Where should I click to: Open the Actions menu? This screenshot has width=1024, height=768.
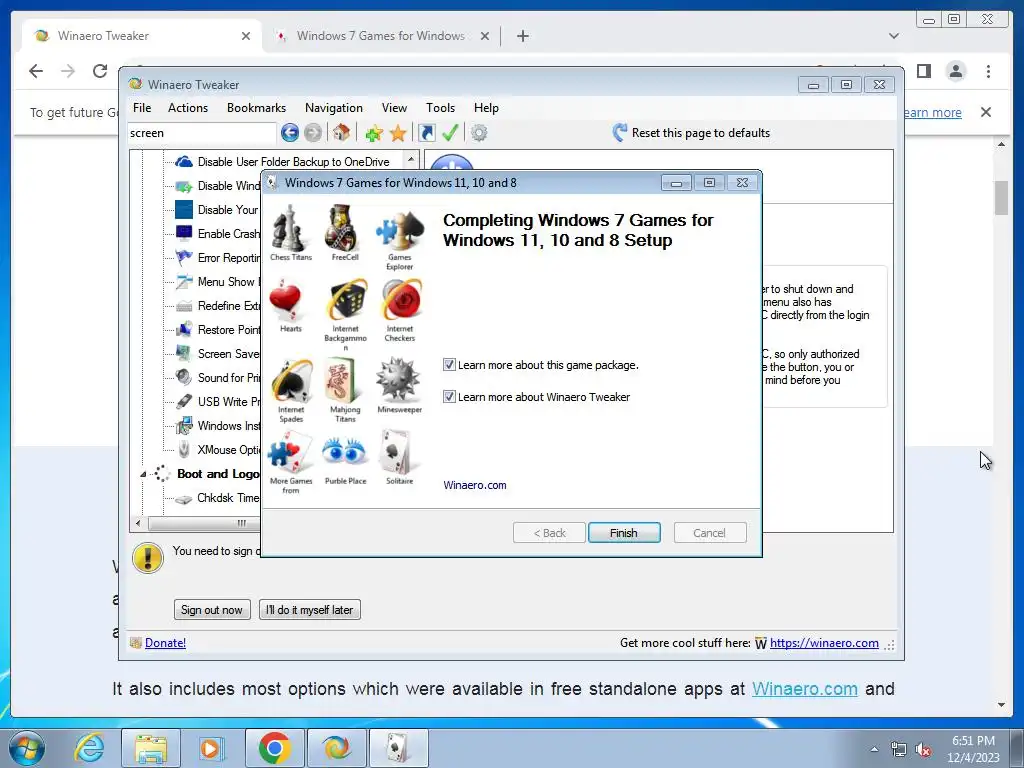pos(188,108)
